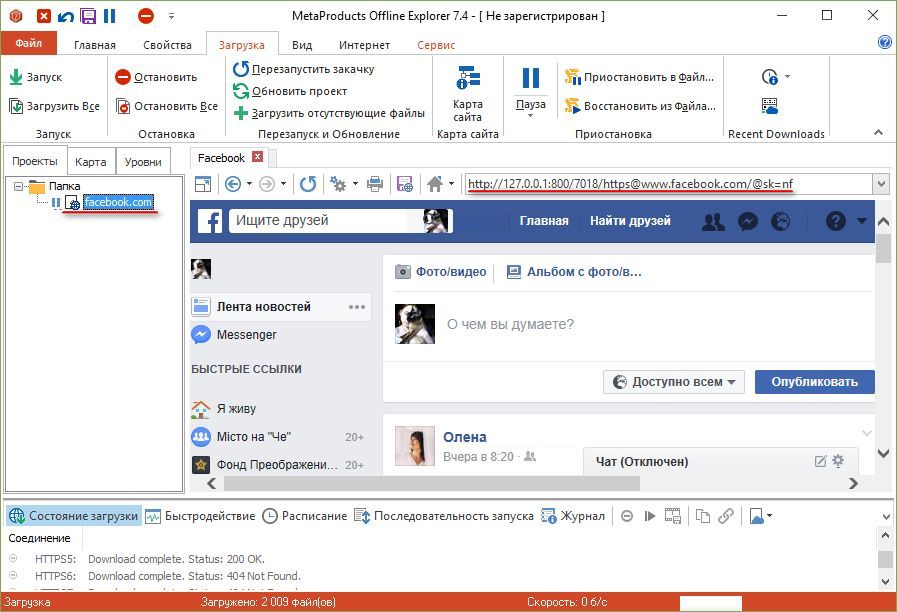Switch to the Интернет ribbon tab
The width and height of the screenshot is (897, 612).
[364, 45]
